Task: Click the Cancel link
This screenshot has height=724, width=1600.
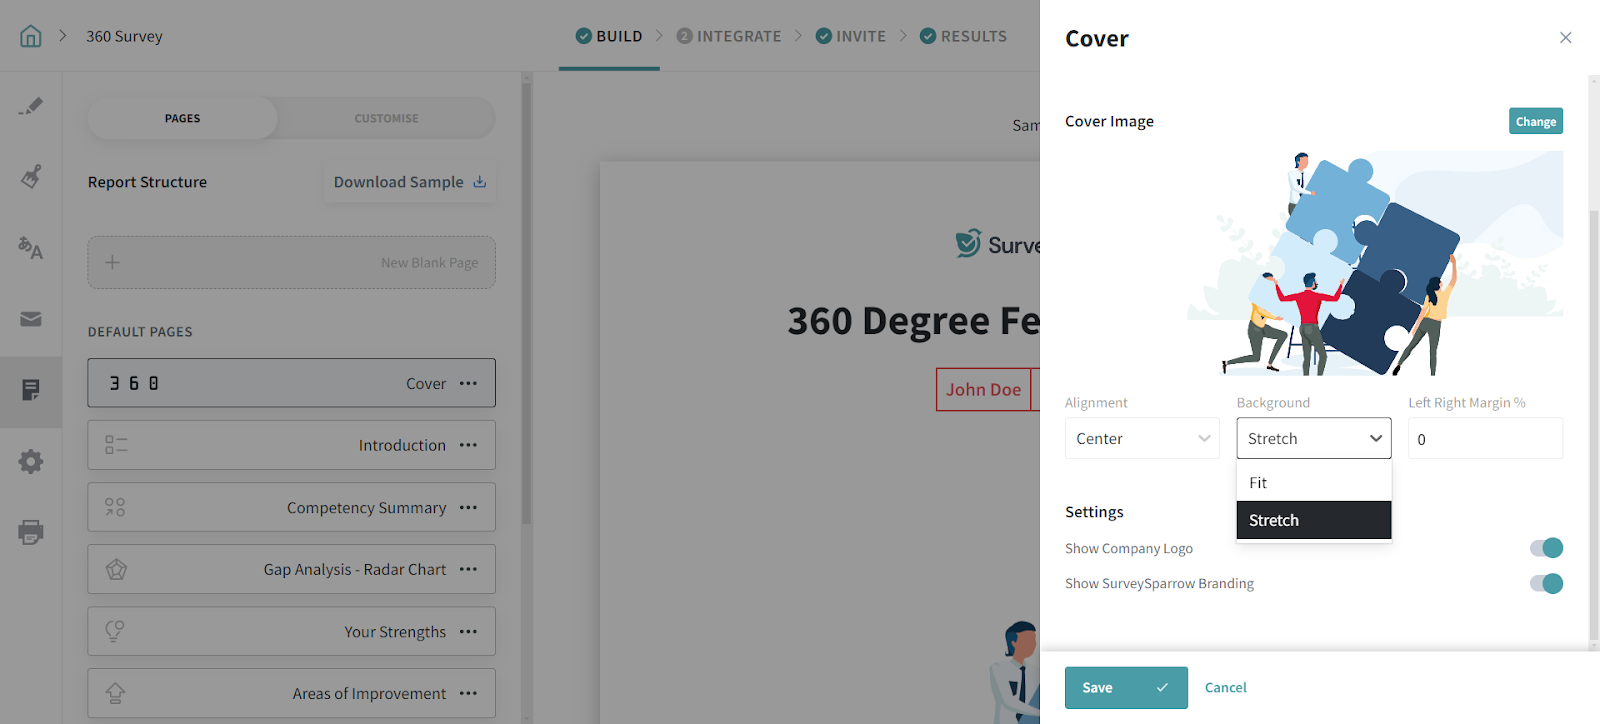Action: click(1225, 687)
